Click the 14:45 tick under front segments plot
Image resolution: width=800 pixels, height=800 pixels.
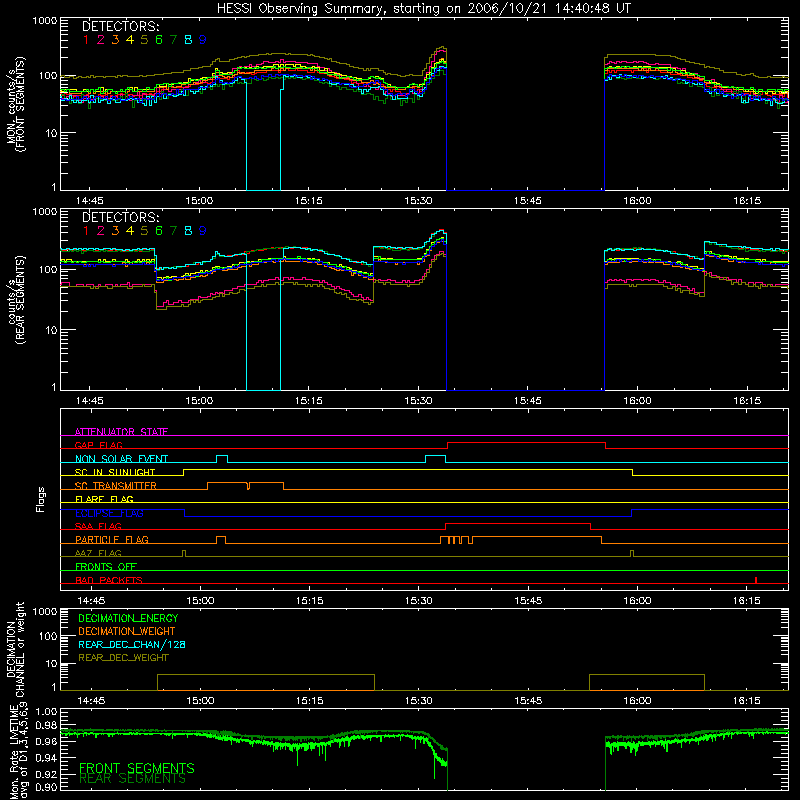pos(90,201)
